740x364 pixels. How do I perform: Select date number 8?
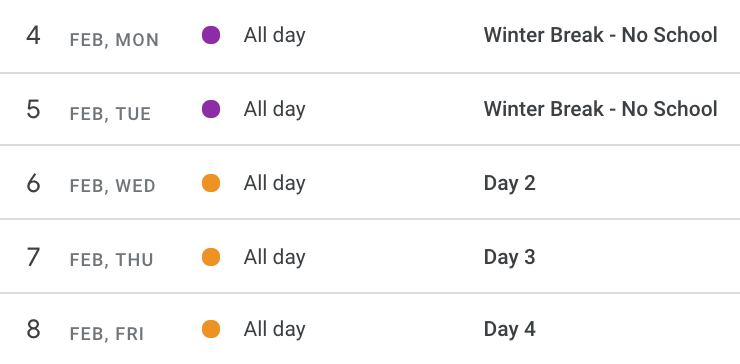click(x=33, y=330)
